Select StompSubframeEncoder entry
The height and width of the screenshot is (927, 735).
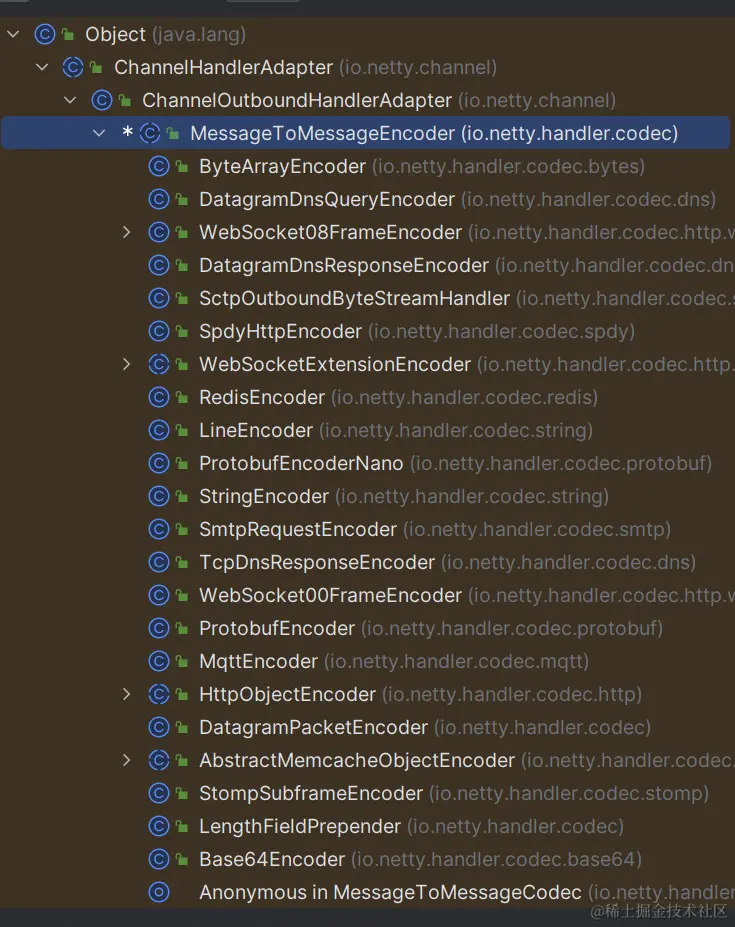pyautogui.click(x=454, y=793)
